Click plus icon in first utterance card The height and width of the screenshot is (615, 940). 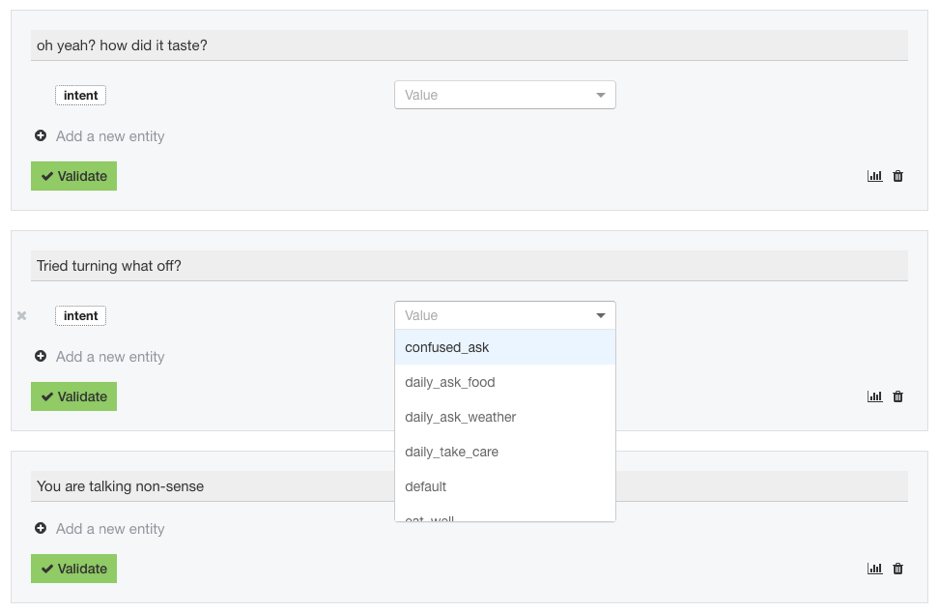pos(41,136)
